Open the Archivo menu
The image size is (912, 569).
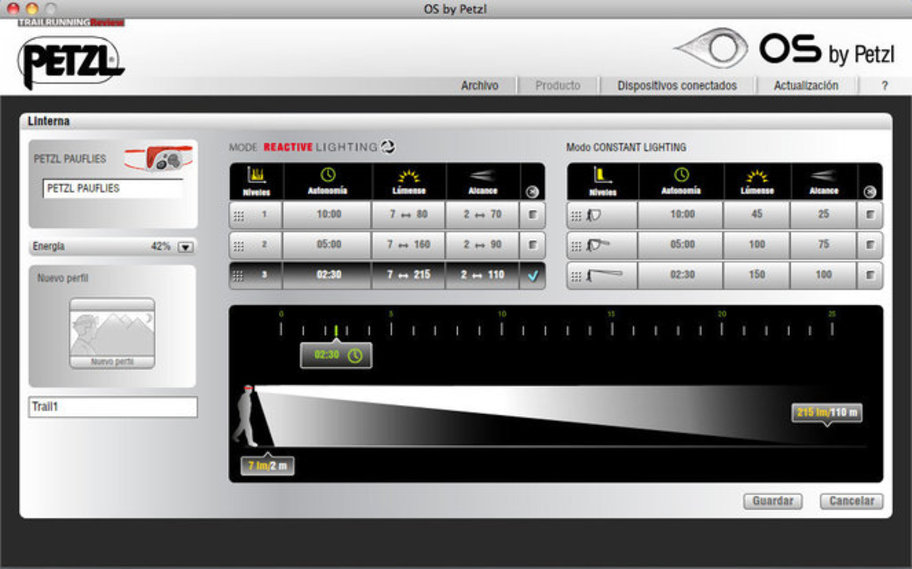(479, 86)
